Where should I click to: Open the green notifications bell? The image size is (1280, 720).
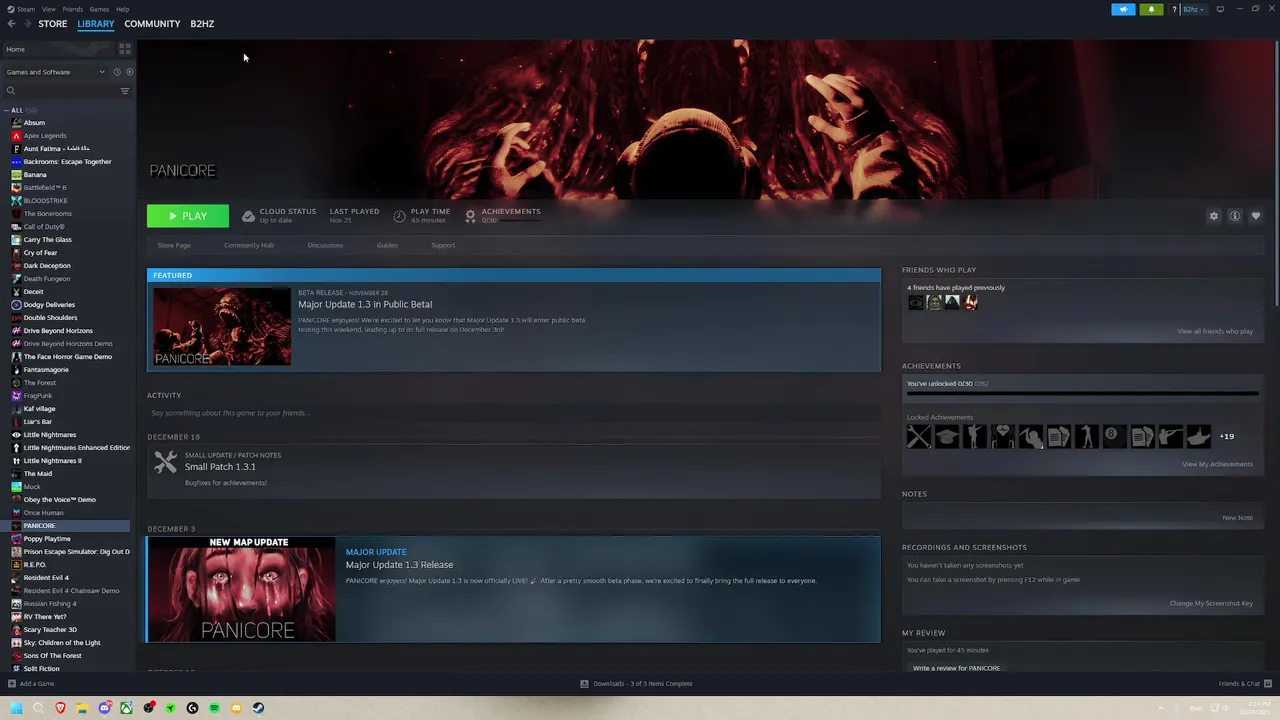1151,9
